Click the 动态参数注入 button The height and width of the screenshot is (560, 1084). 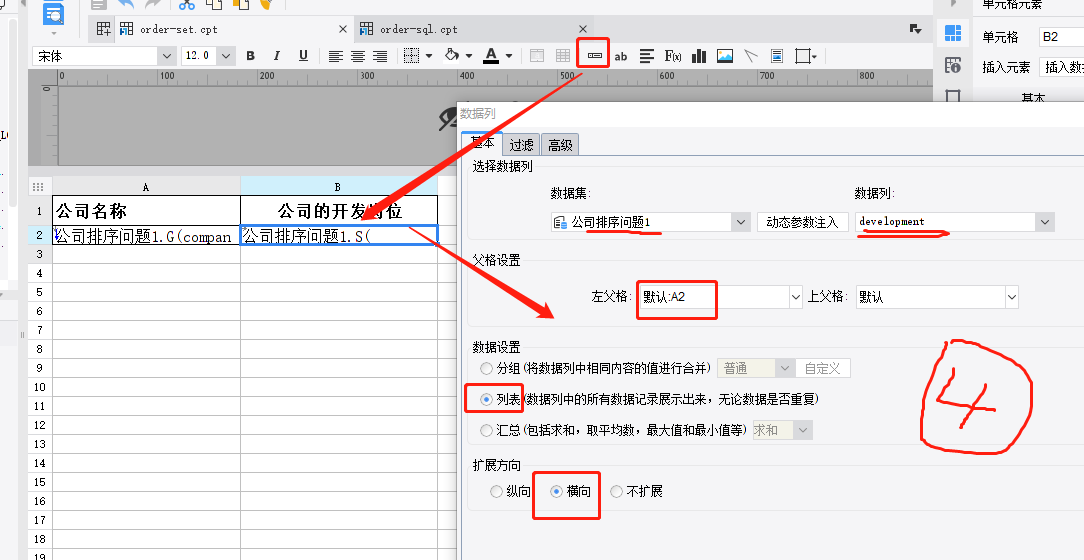(x=803, y=222)
